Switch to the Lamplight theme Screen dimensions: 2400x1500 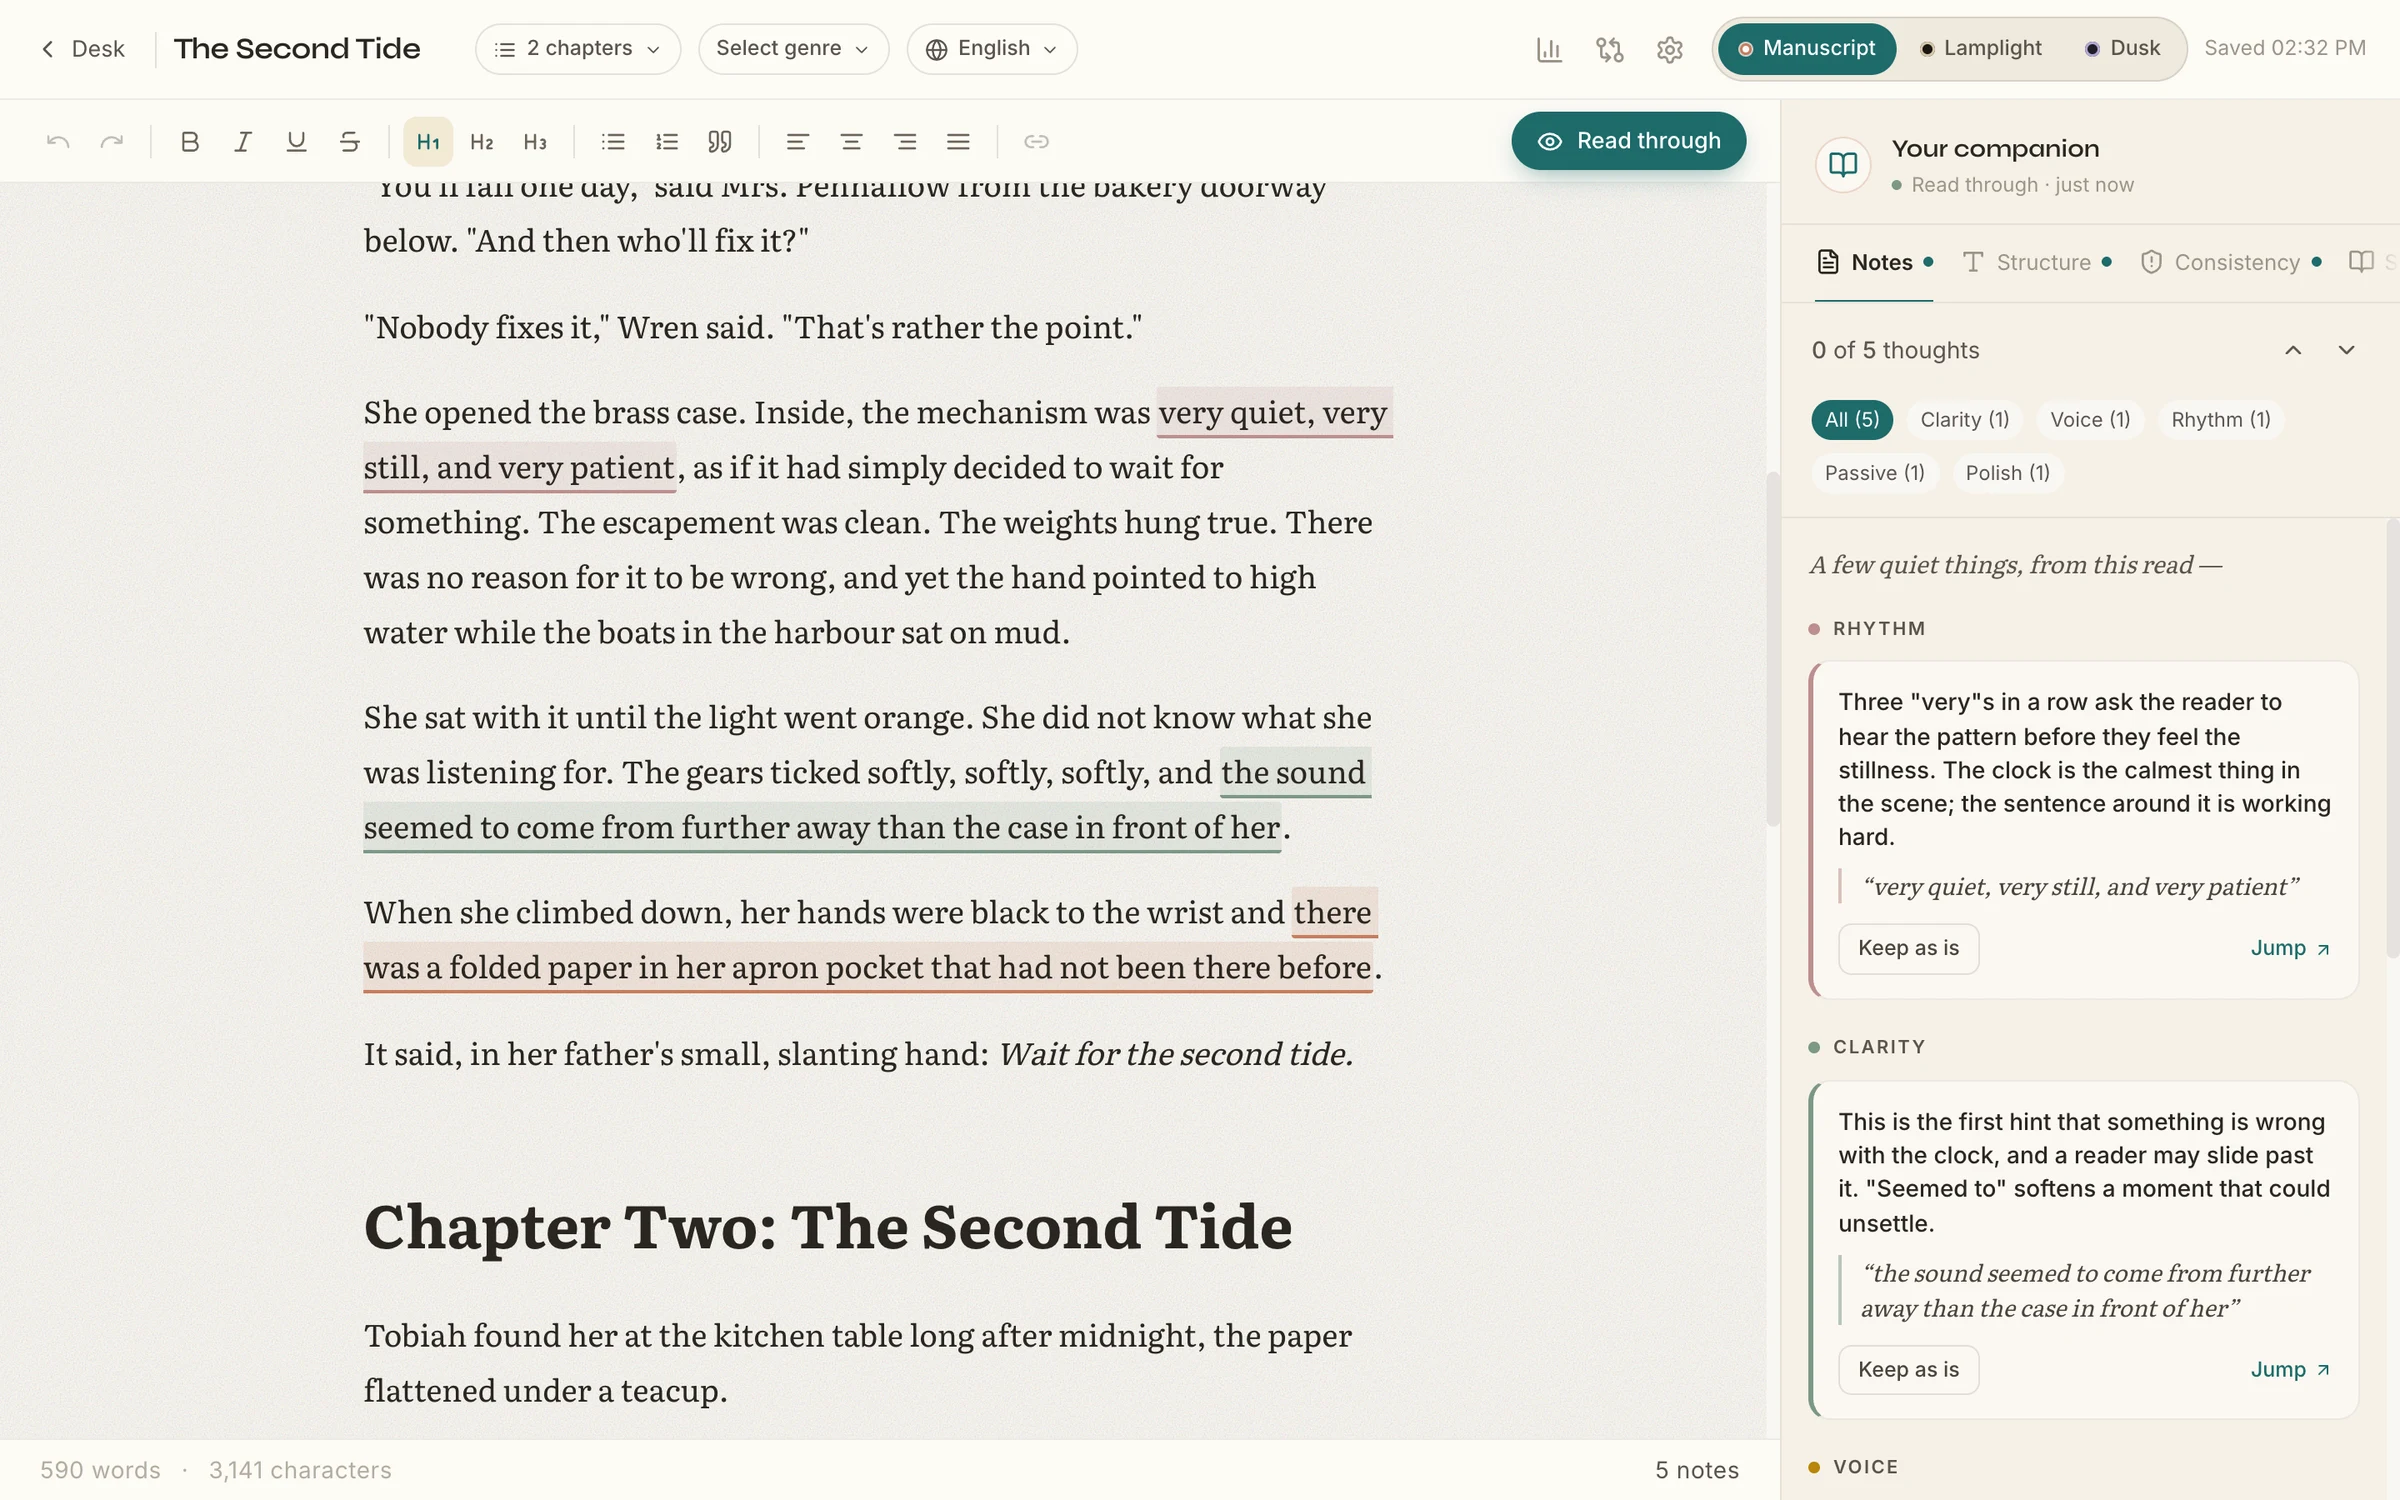(1981, 49)
